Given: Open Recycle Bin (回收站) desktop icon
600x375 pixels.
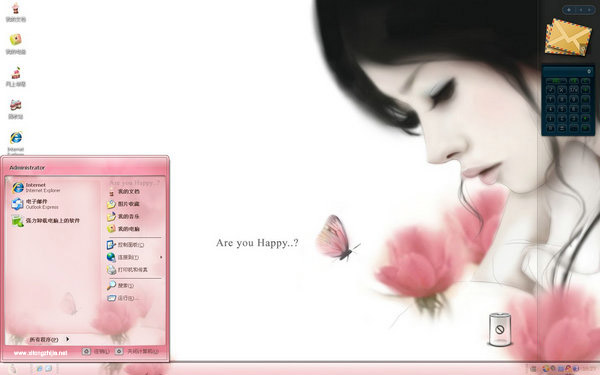Looking at the screenshot, I should [x=16, y=109].
